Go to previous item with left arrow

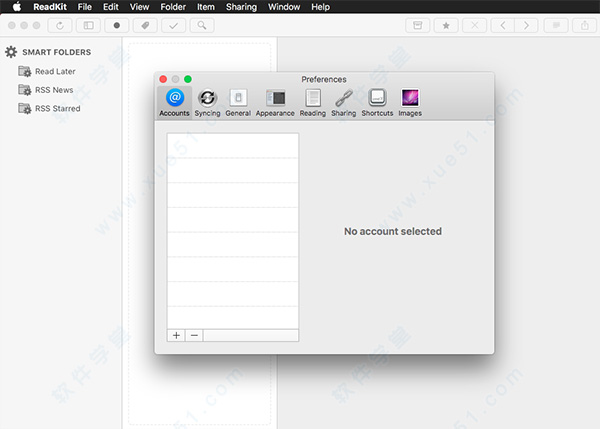[502, 26]
